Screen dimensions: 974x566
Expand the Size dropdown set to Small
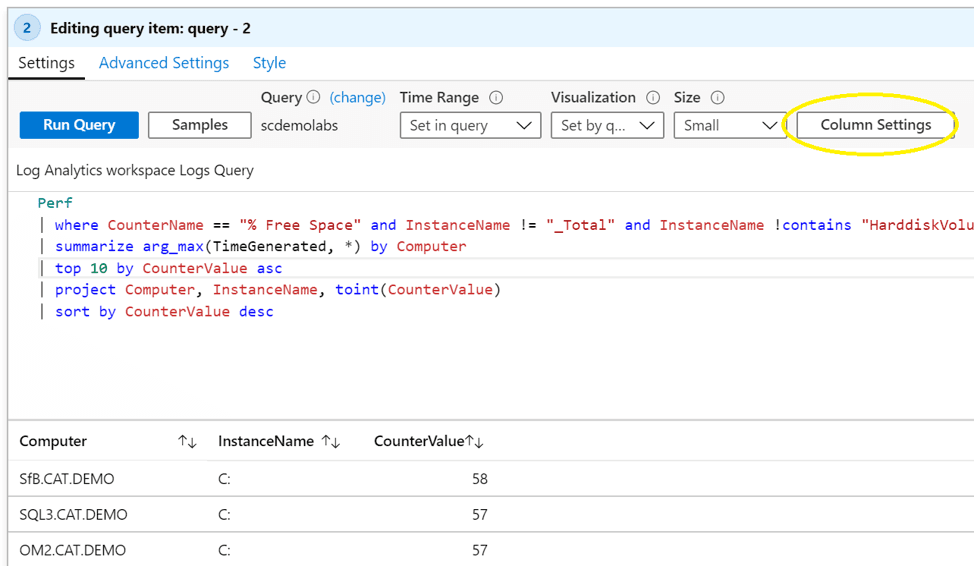(729, 125)
